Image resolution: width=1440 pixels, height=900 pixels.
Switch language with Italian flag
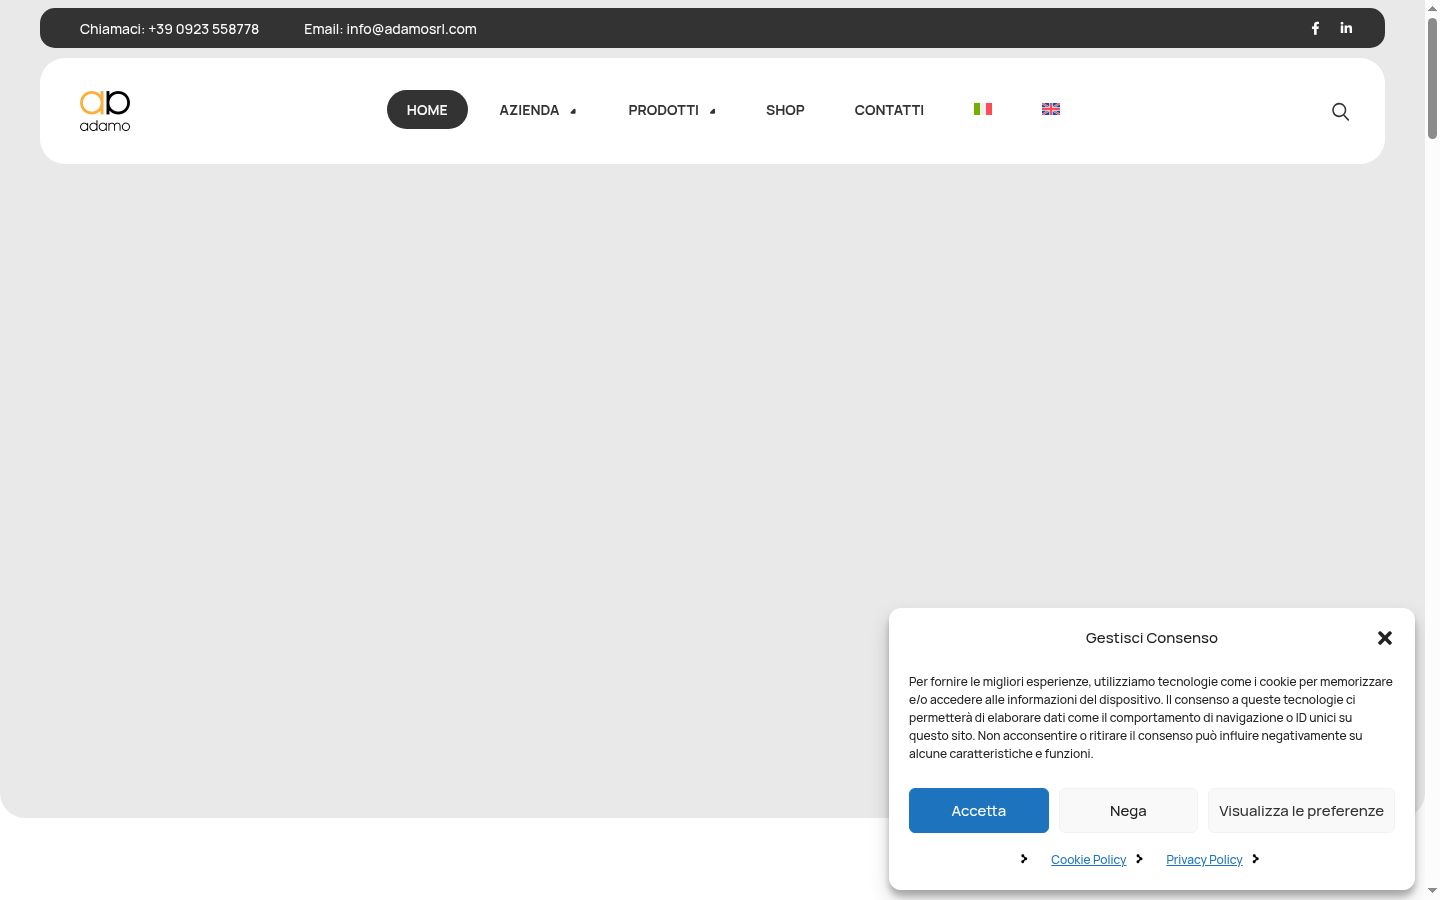point(983,109)
